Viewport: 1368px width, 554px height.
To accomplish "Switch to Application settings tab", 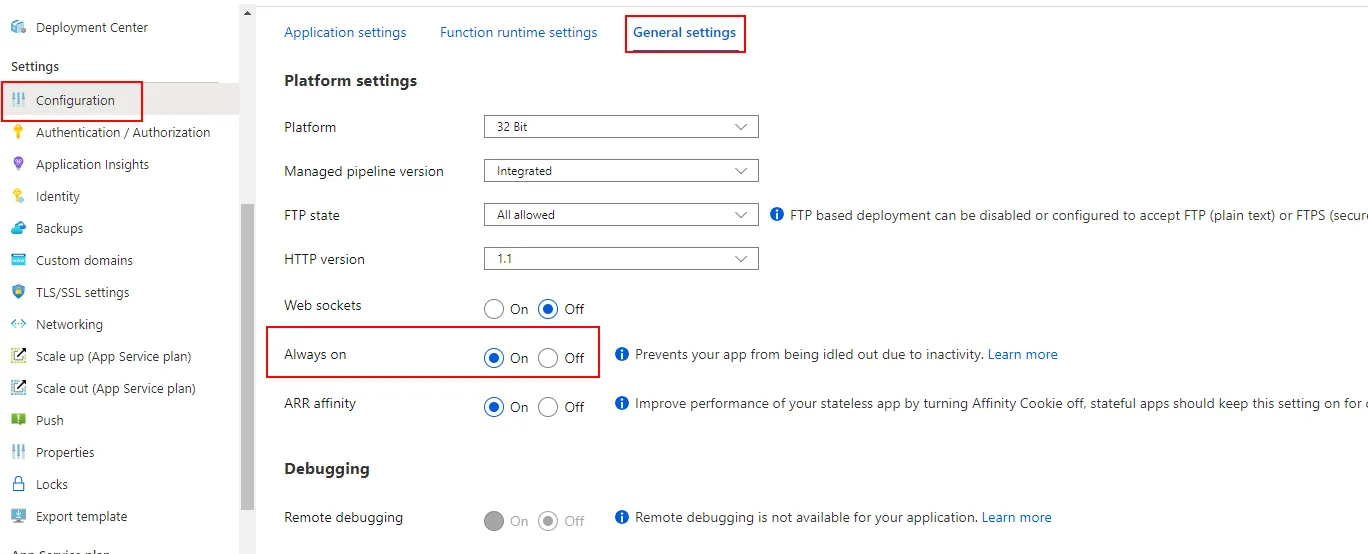I will pyautogui.click(x=345, y=32).
